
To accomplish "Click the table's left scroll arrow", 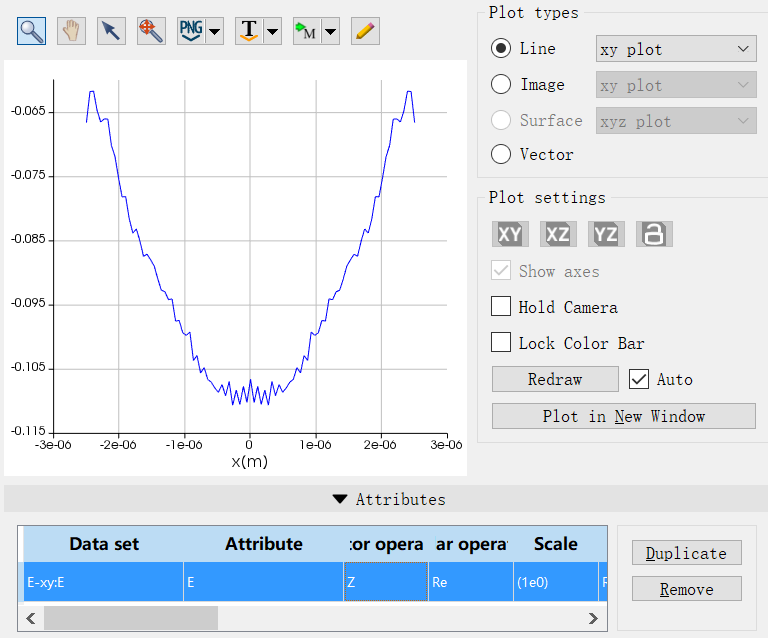I will click(x=31, y=618).
